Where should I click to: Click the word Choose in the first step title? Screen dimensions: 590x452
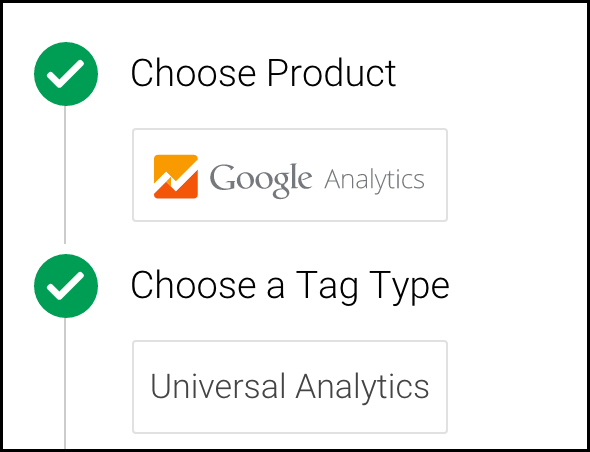click(193, 73)
